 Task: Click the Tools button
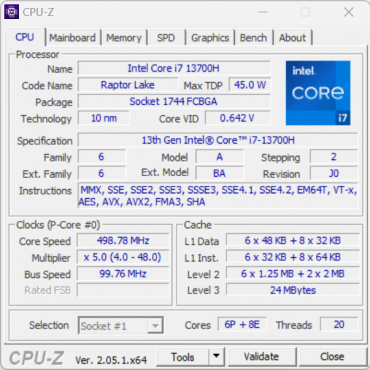(183, 356)
